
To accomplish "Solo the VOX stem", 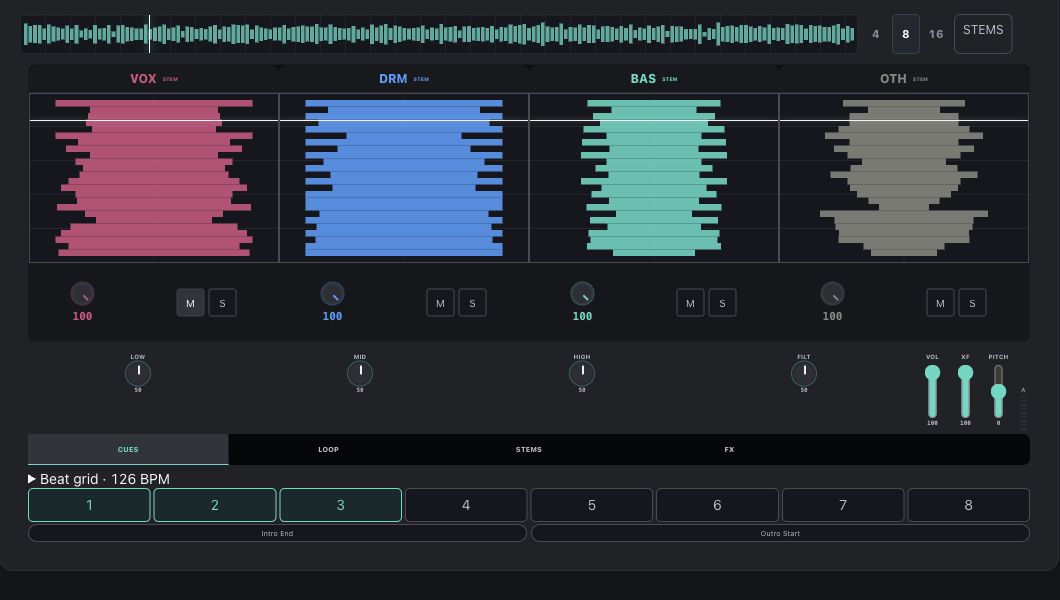I will coord(222,303).
